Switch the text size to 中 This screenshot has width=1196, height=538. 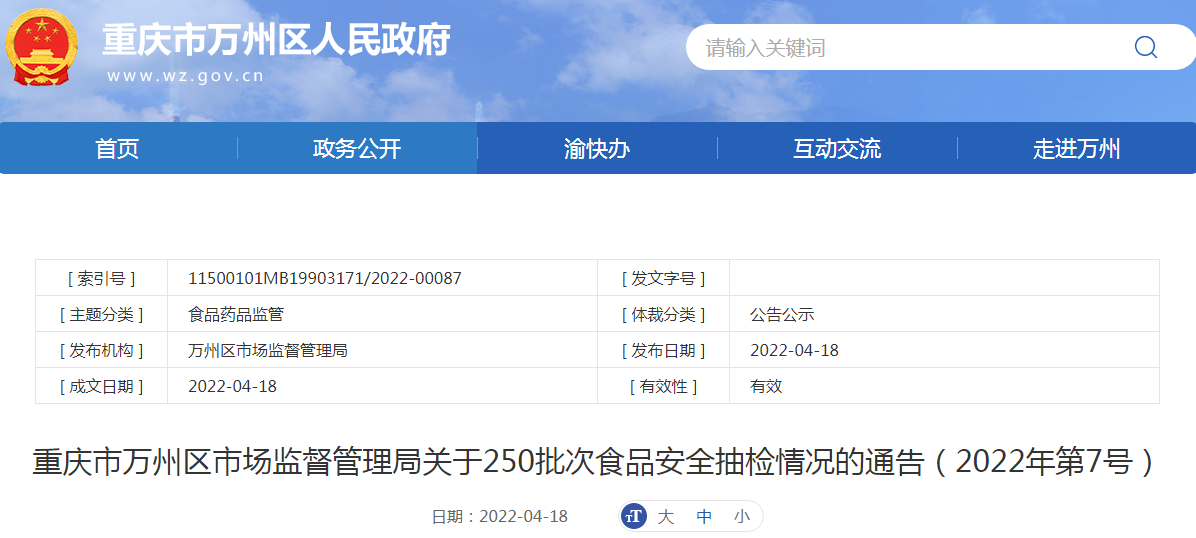[x=704, y=516]
